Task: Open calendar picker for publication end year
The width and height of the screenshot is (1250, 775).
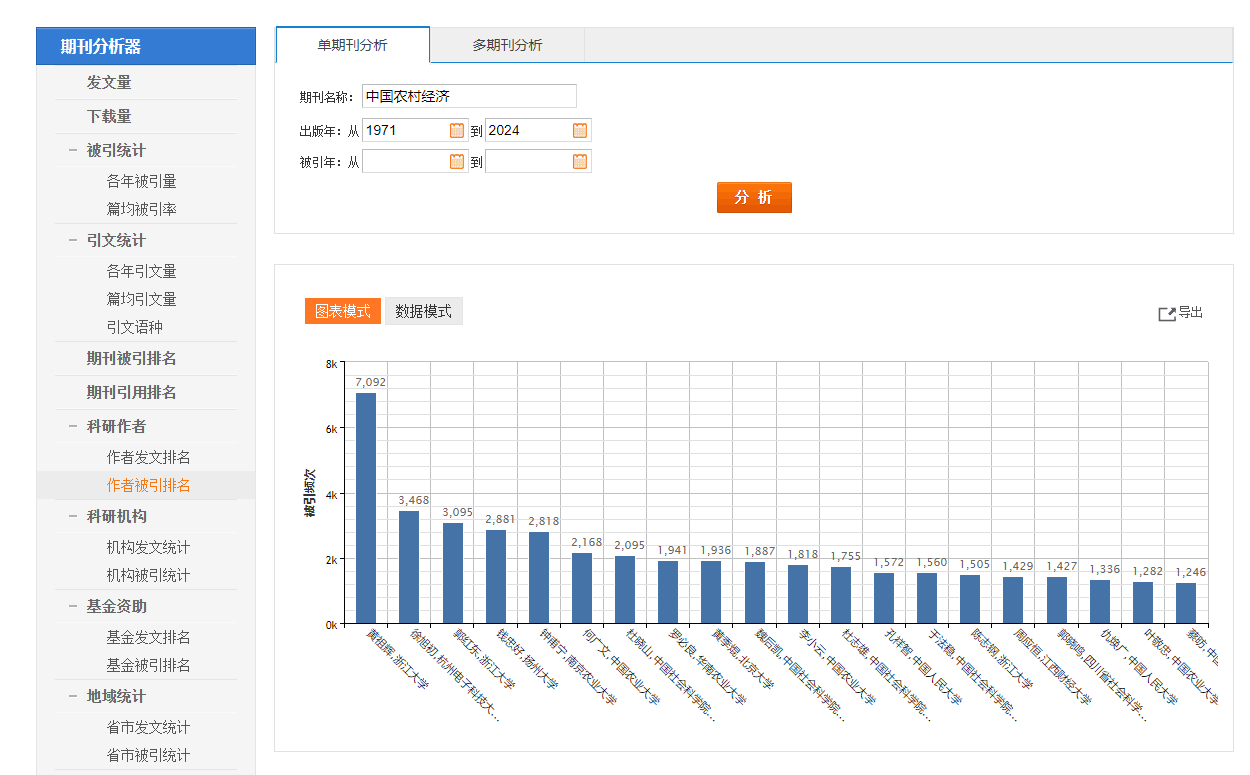Action: (580, 130)
